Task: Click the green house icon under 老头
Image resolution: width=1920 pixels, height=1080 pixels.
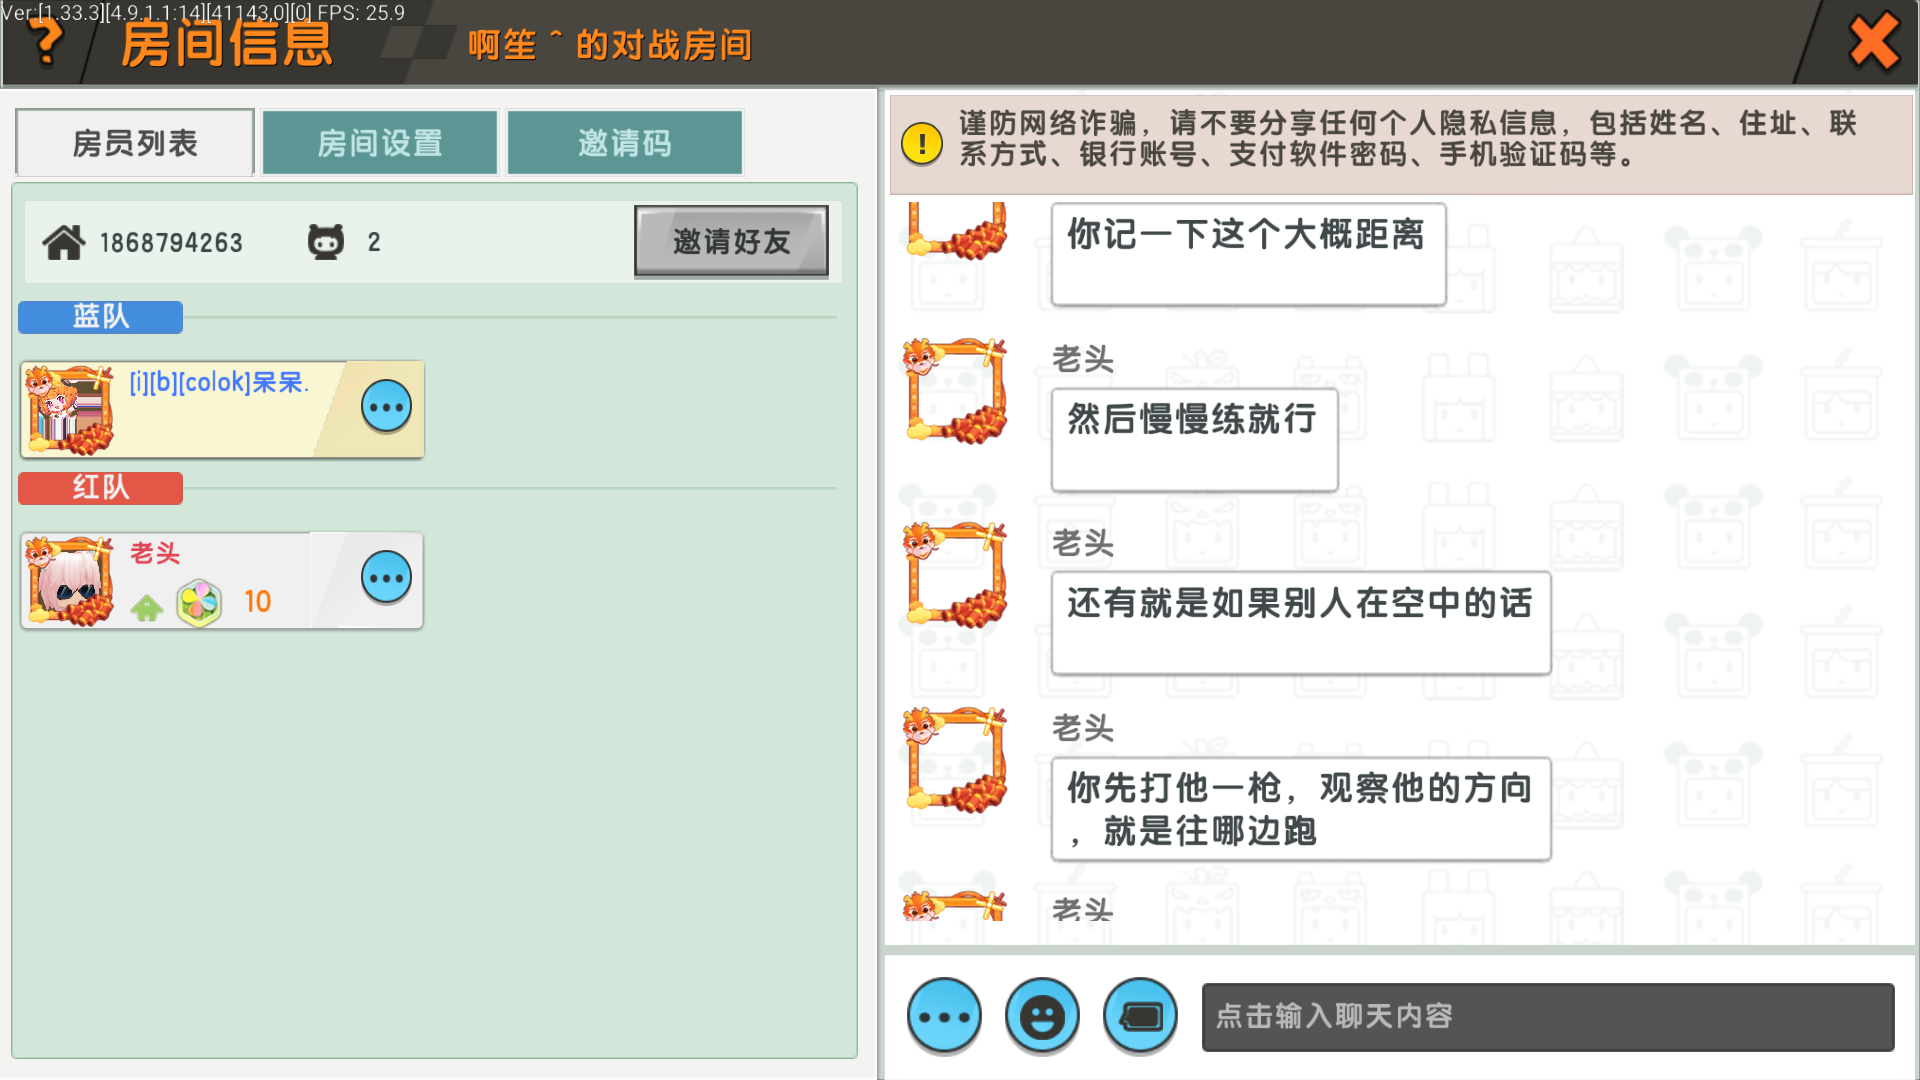Action: [x=147, y=607]
